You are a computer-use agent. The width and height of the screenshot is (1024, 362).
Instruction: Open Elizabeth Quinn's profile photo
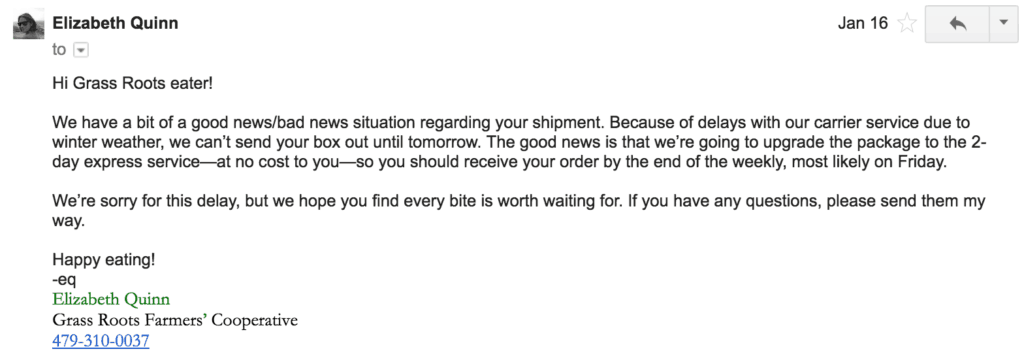click(x=29, y=24)
